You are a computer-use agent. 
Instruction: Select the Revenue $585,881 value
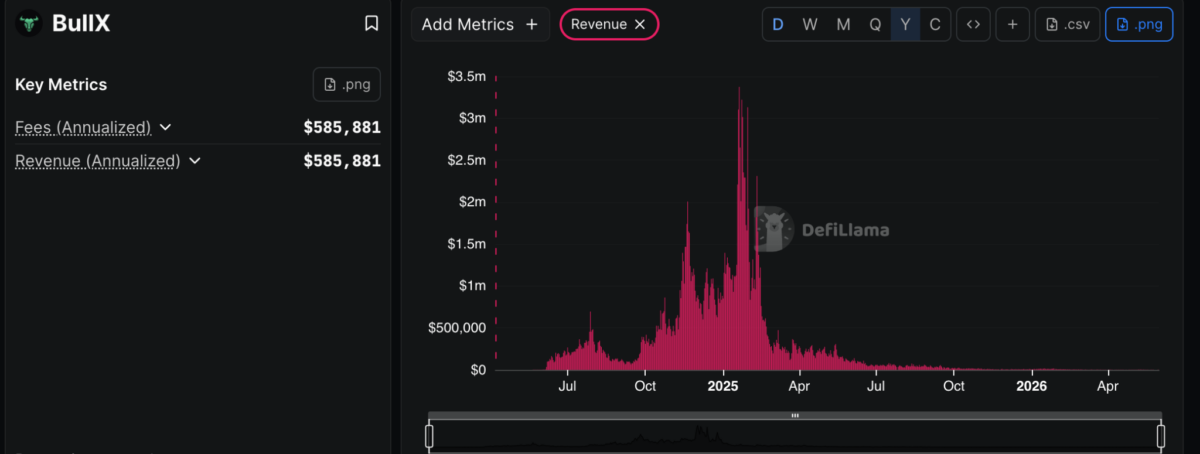point(342,160)
